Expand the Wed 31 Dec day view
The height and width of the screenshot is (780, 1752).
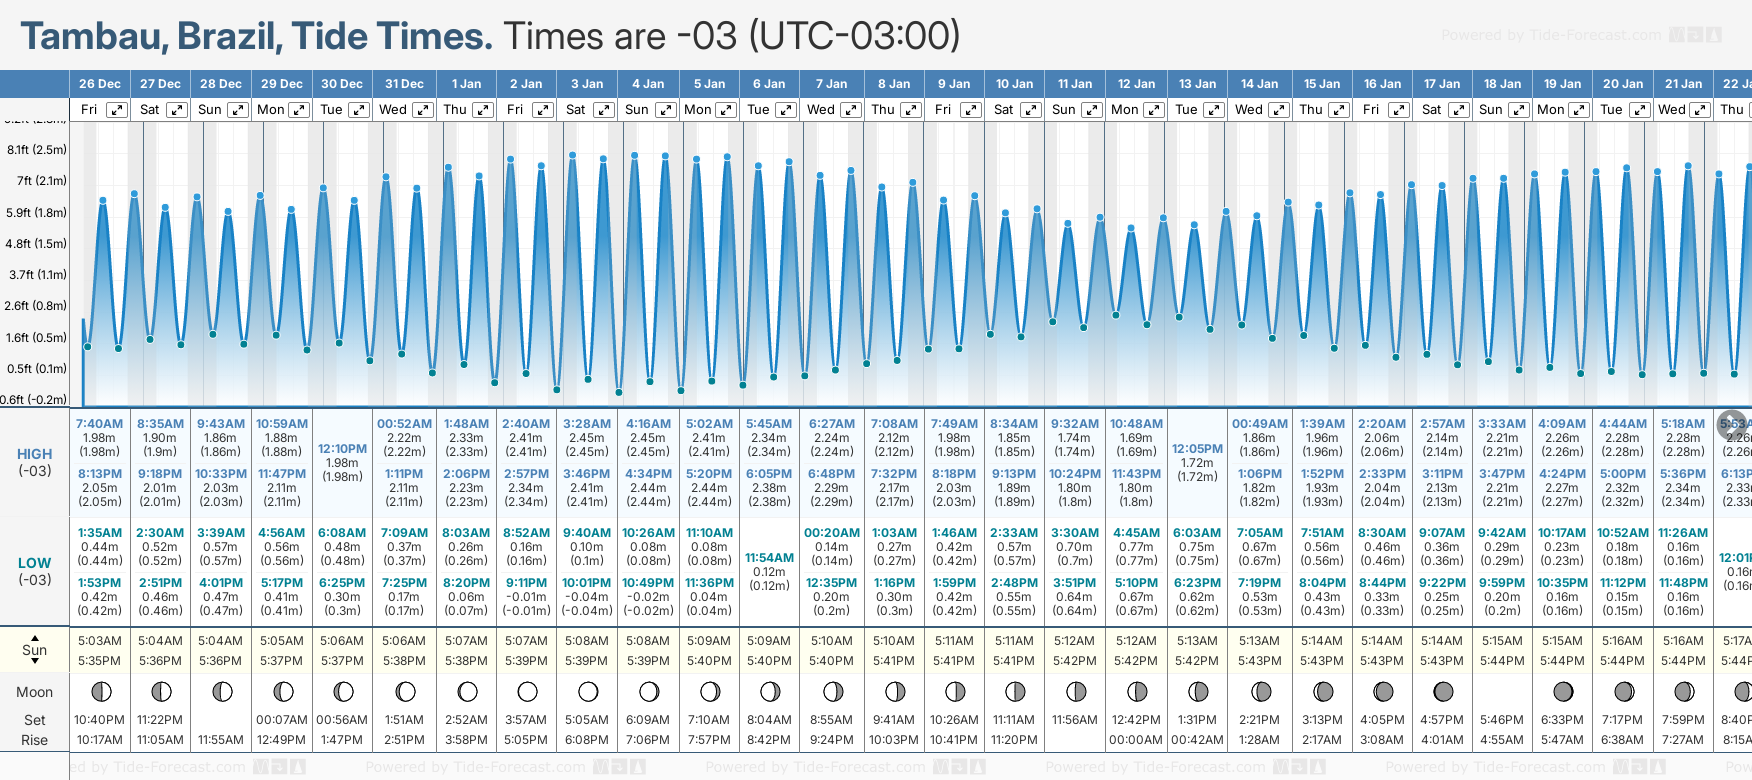[423, 110]
